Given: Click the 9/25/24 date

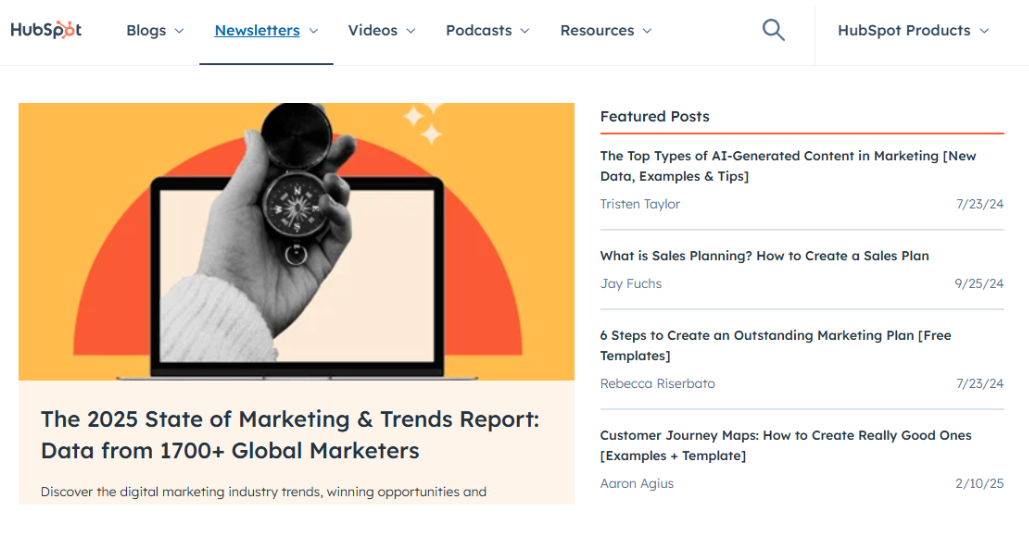Looking at the screenshot, I should (x=978, y=284).
